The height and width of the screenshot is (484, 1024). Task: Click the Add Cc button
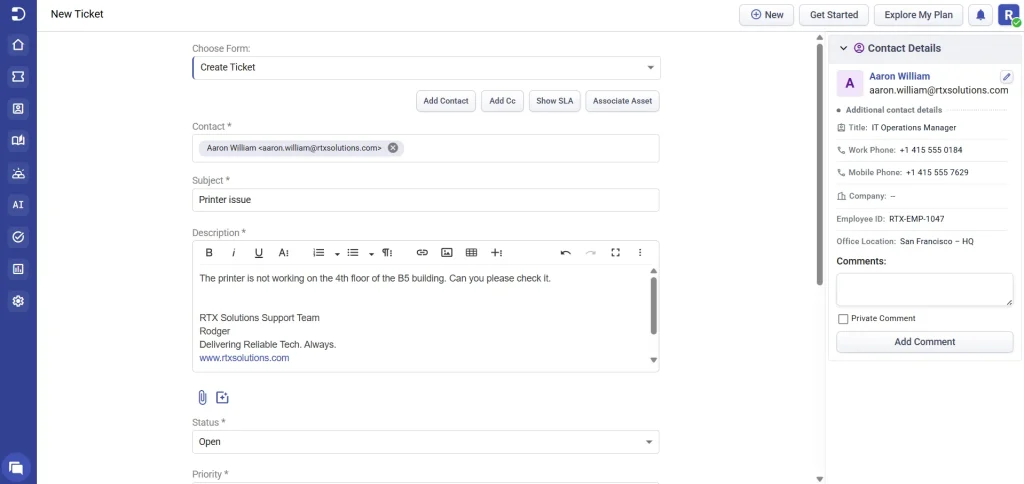(502, 101)
